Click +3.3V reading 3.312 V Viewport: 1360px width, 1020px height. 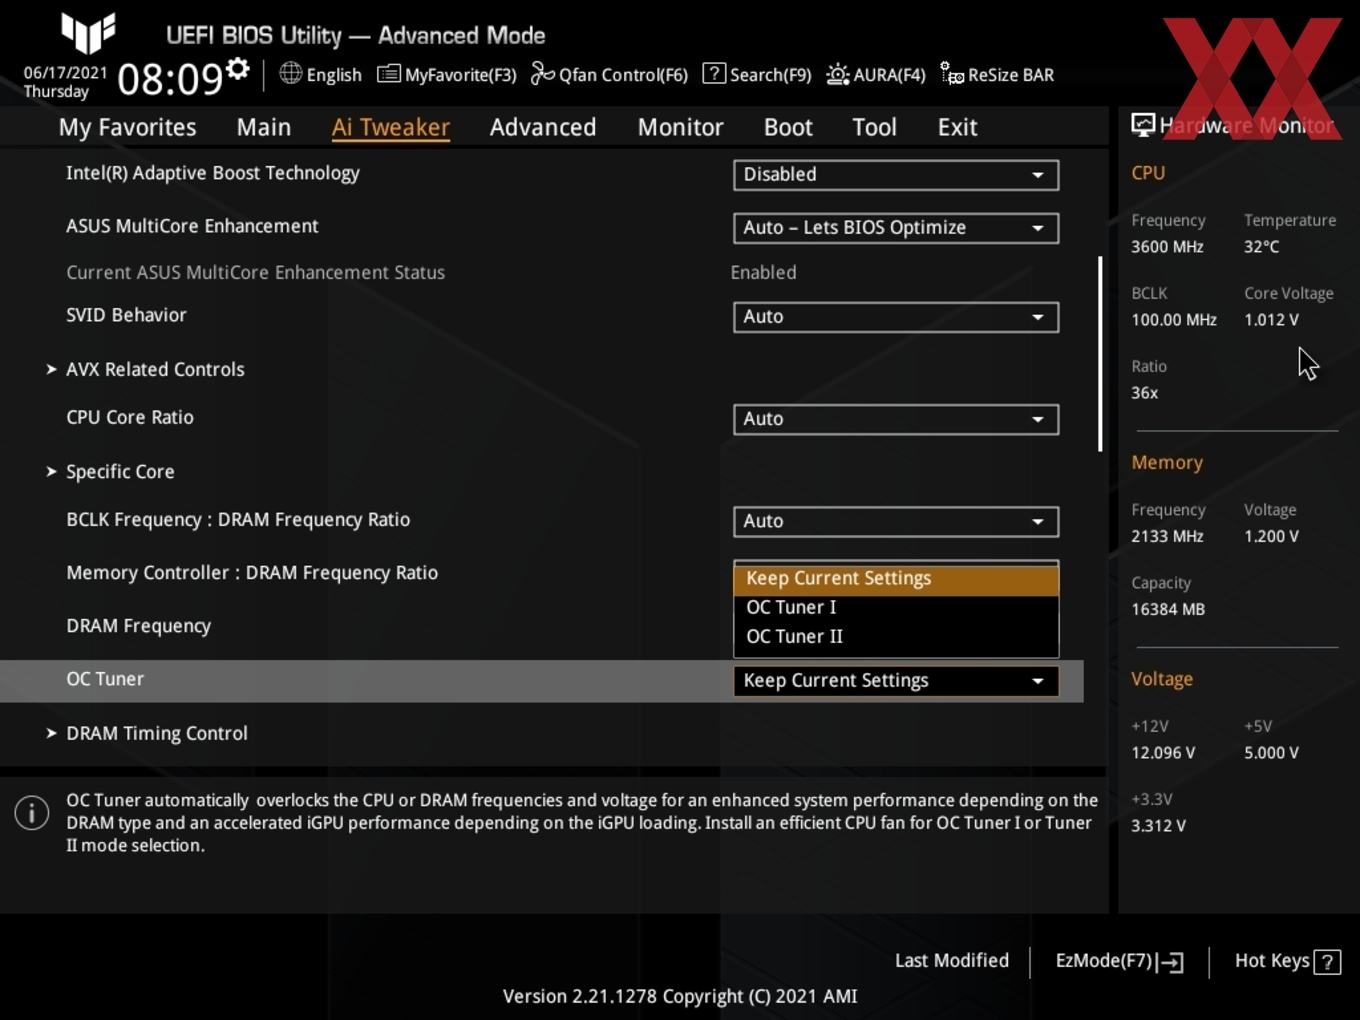[1158, 825]
